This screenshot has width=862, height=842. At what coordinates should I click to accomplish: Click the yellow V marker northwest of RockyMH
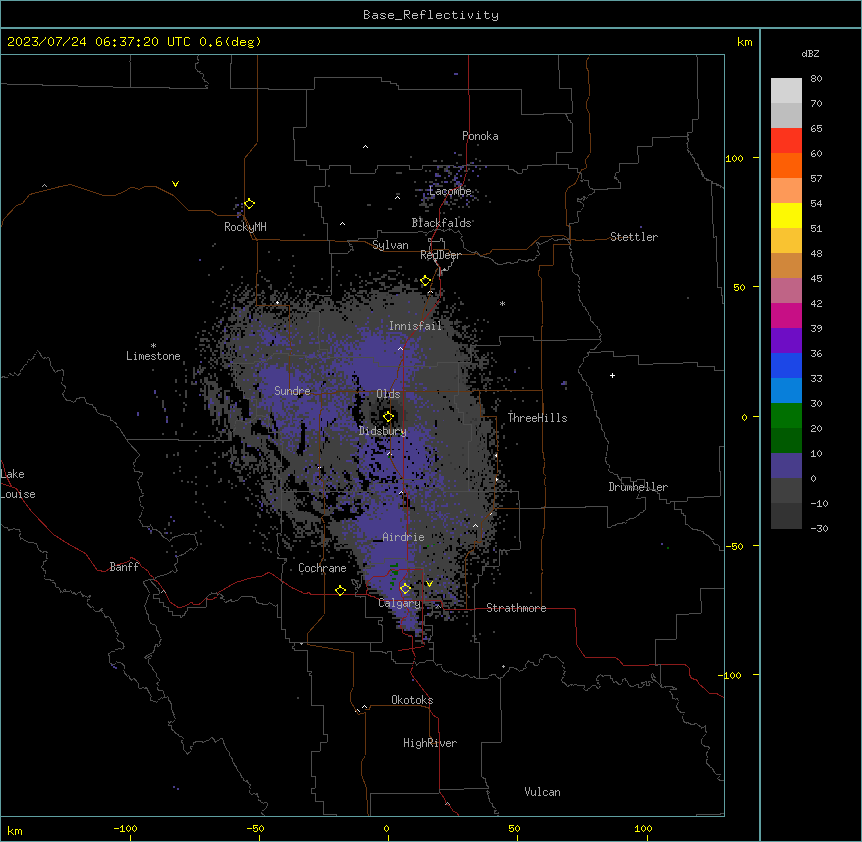[x=175, y=184]
